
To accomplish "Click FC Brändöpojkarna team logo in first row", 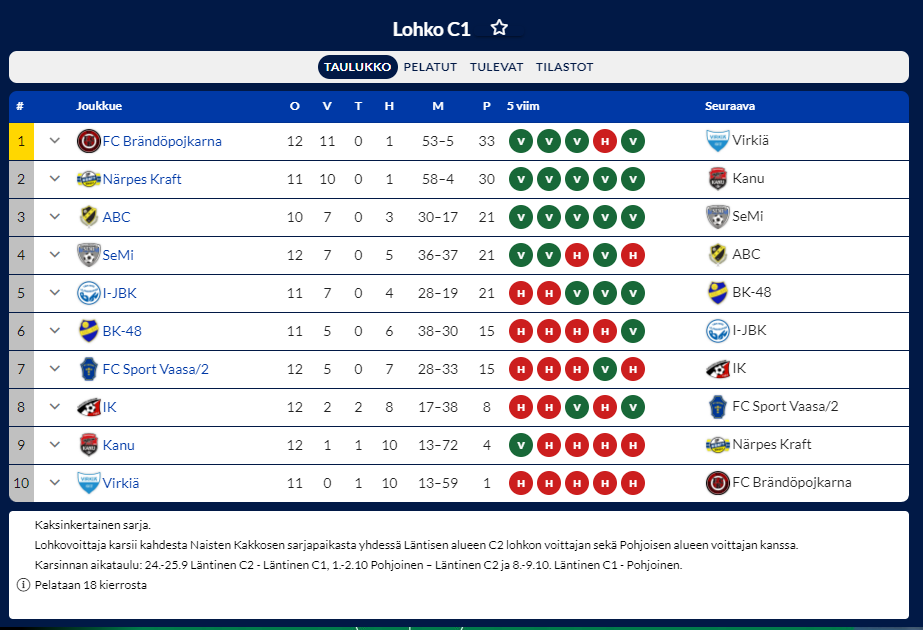I will point(88,141).
